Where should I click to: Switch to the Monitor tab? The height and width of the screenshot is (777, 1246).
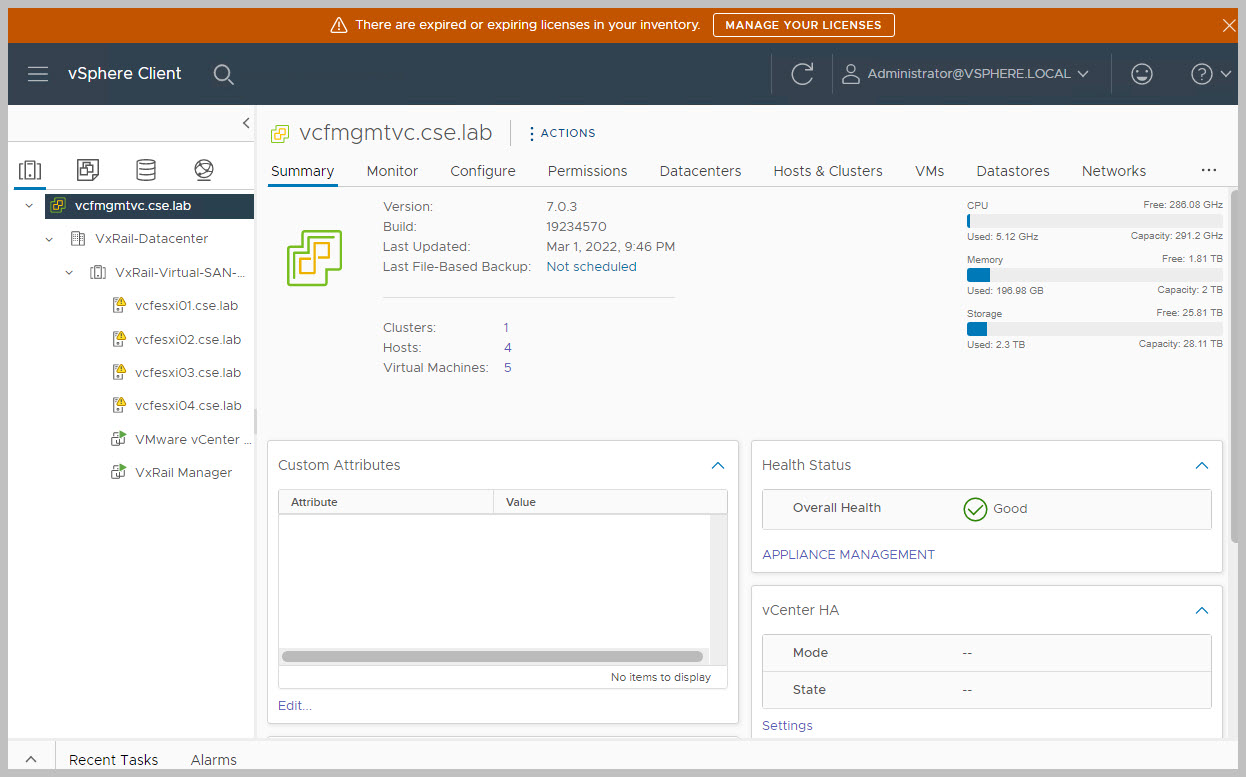(392, 171)
